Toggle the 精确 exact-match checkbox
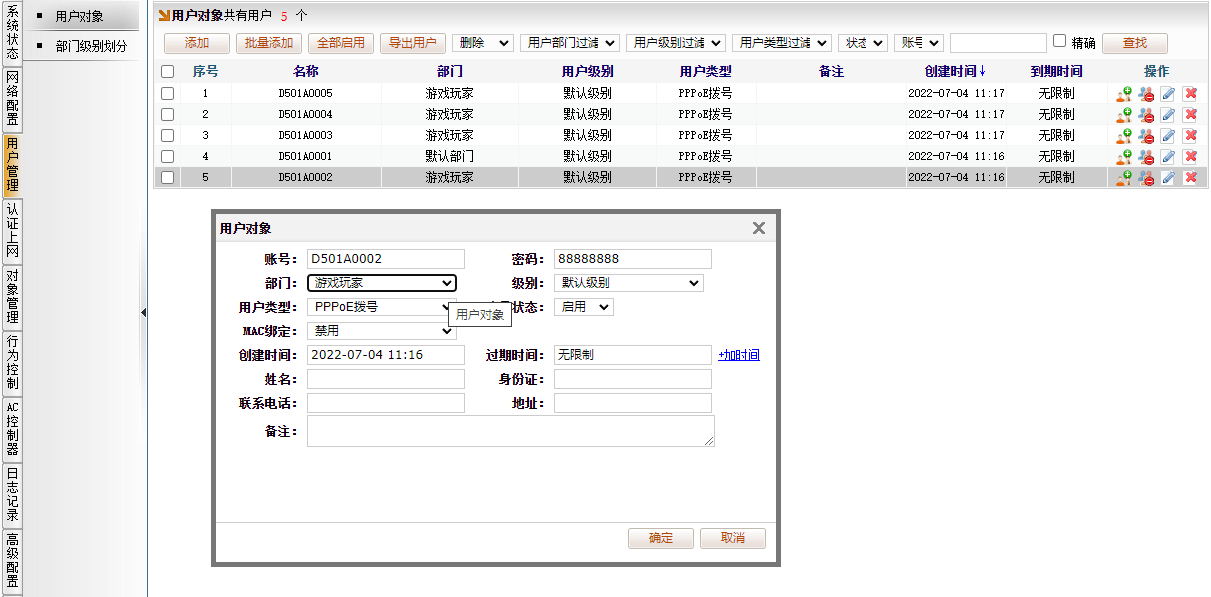Image resolution: width=1211 pixels, height=597 pixels. [1059, 42]
